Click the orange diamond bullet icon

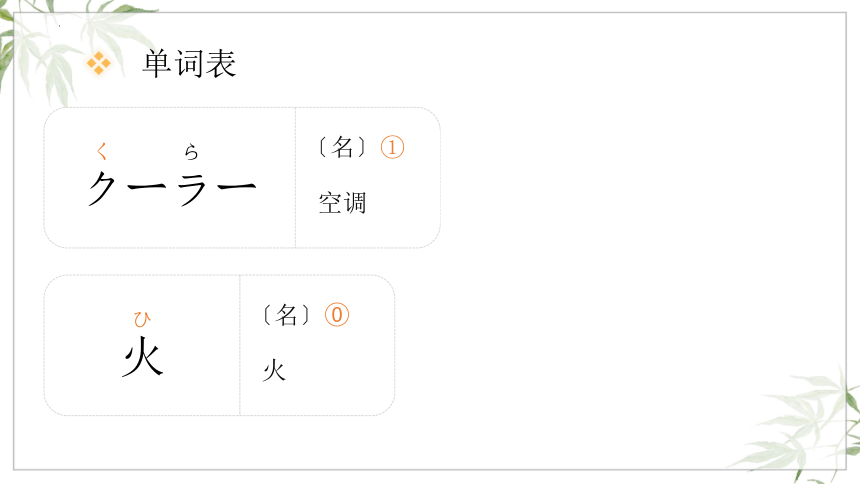pyautogui.click(x=99, y=63)
